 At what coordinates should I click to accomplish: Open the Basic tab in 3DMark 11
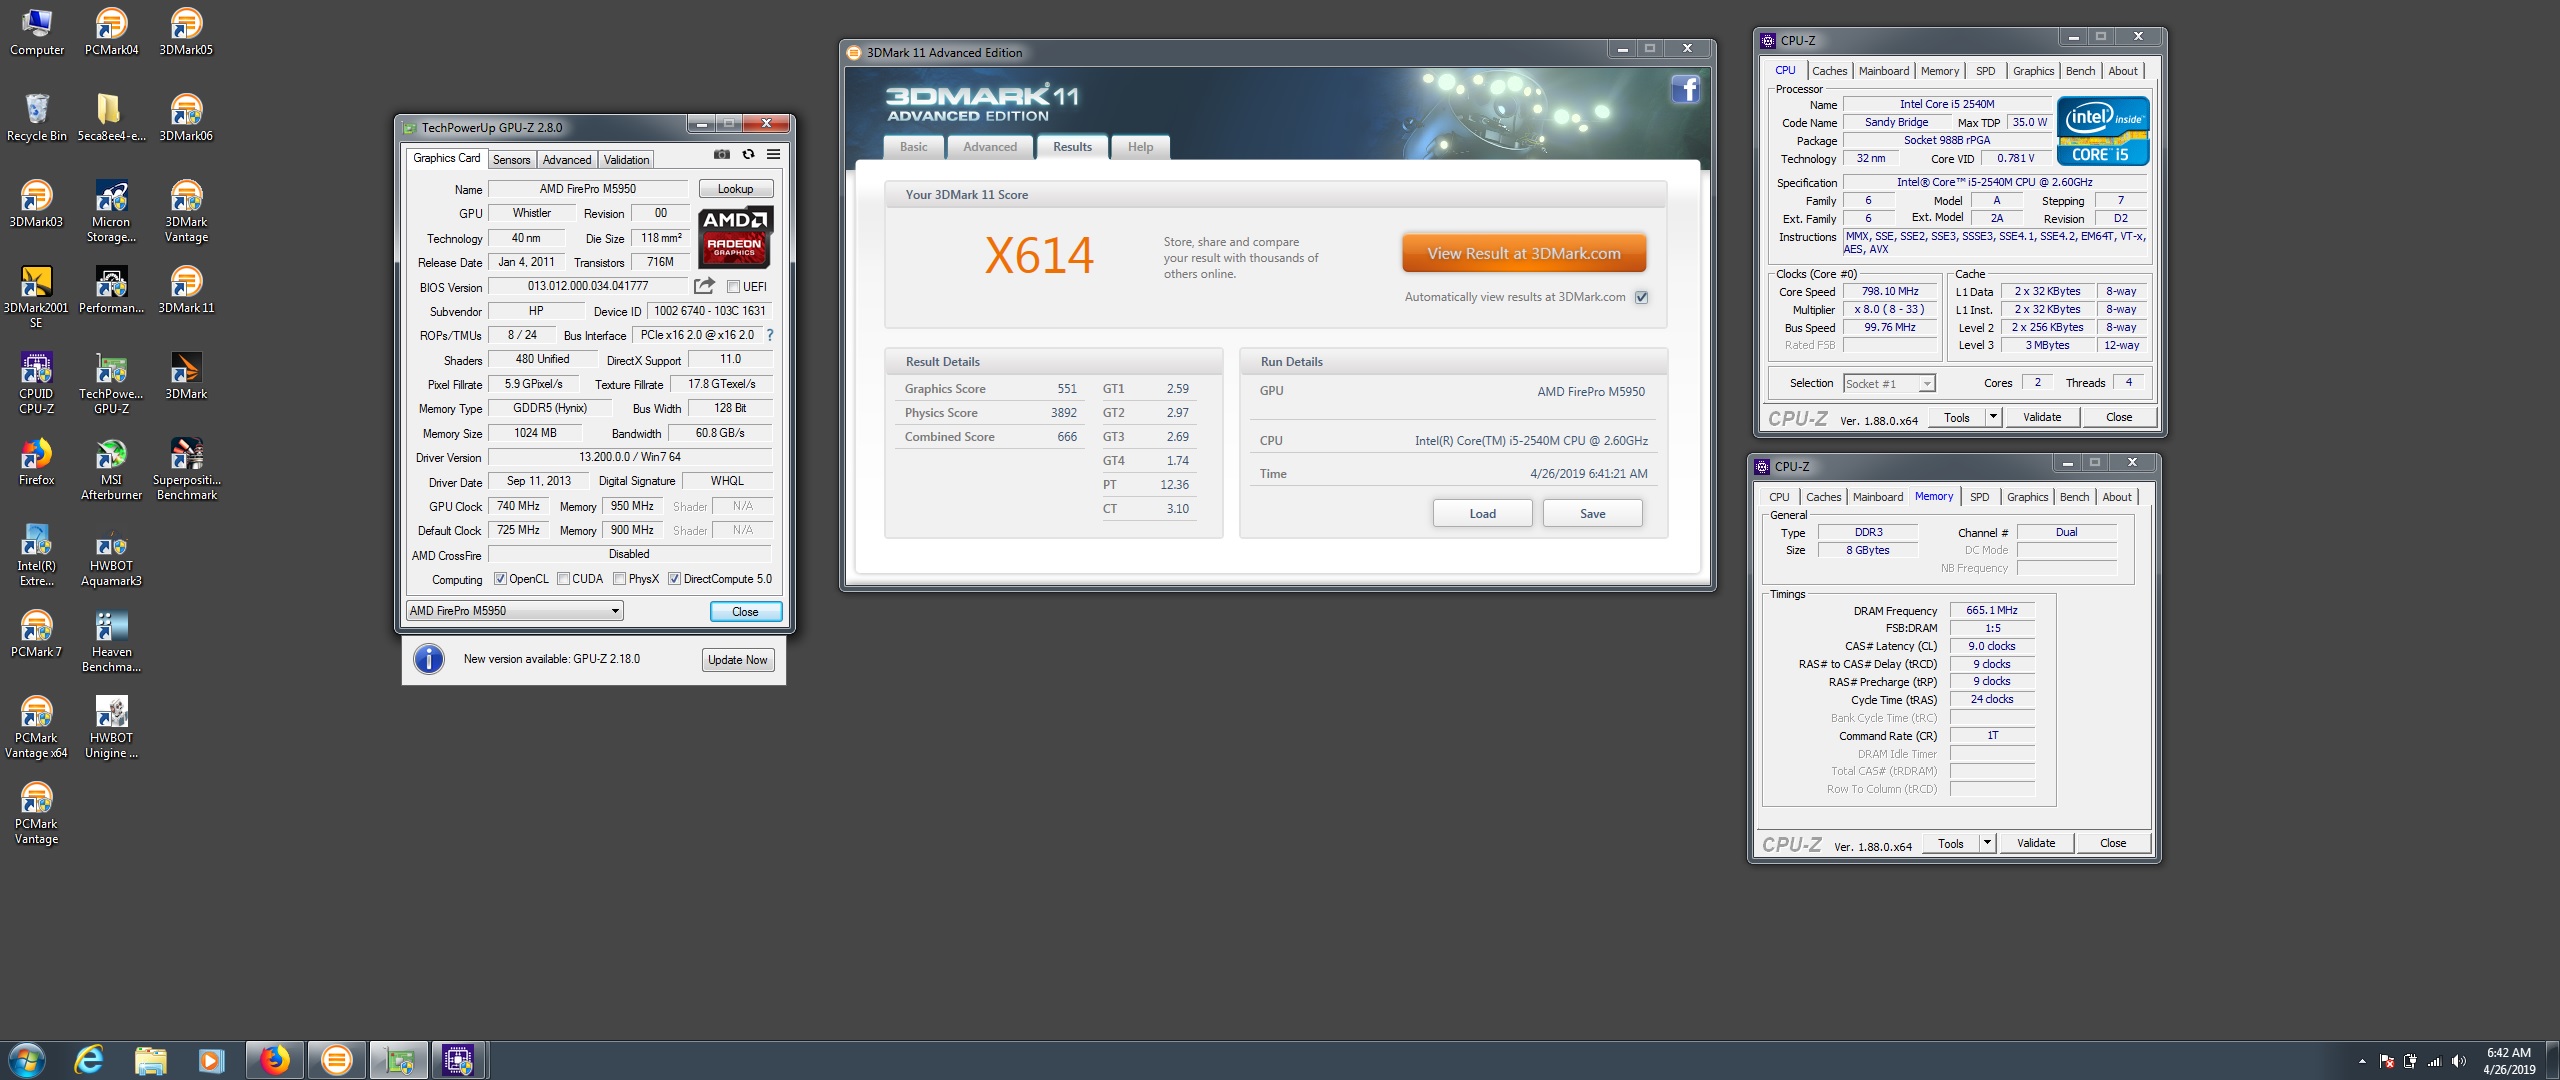tap(913, 147)
